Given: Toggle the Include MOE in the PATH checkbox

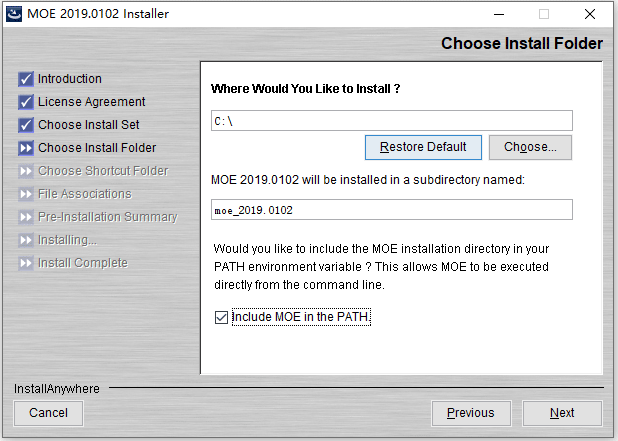Looking at the screenshot, I should (221, 318).
